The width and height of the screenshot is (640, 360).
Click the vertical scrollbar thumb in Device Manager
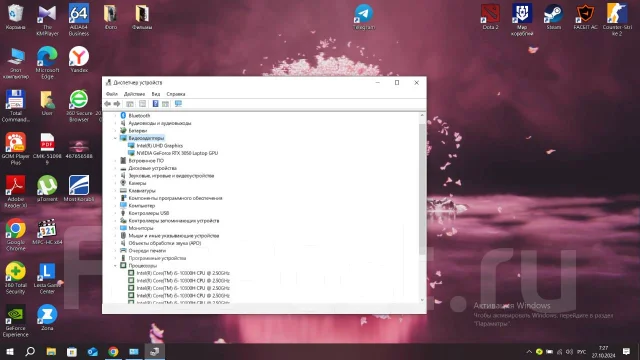pos(422,188)
